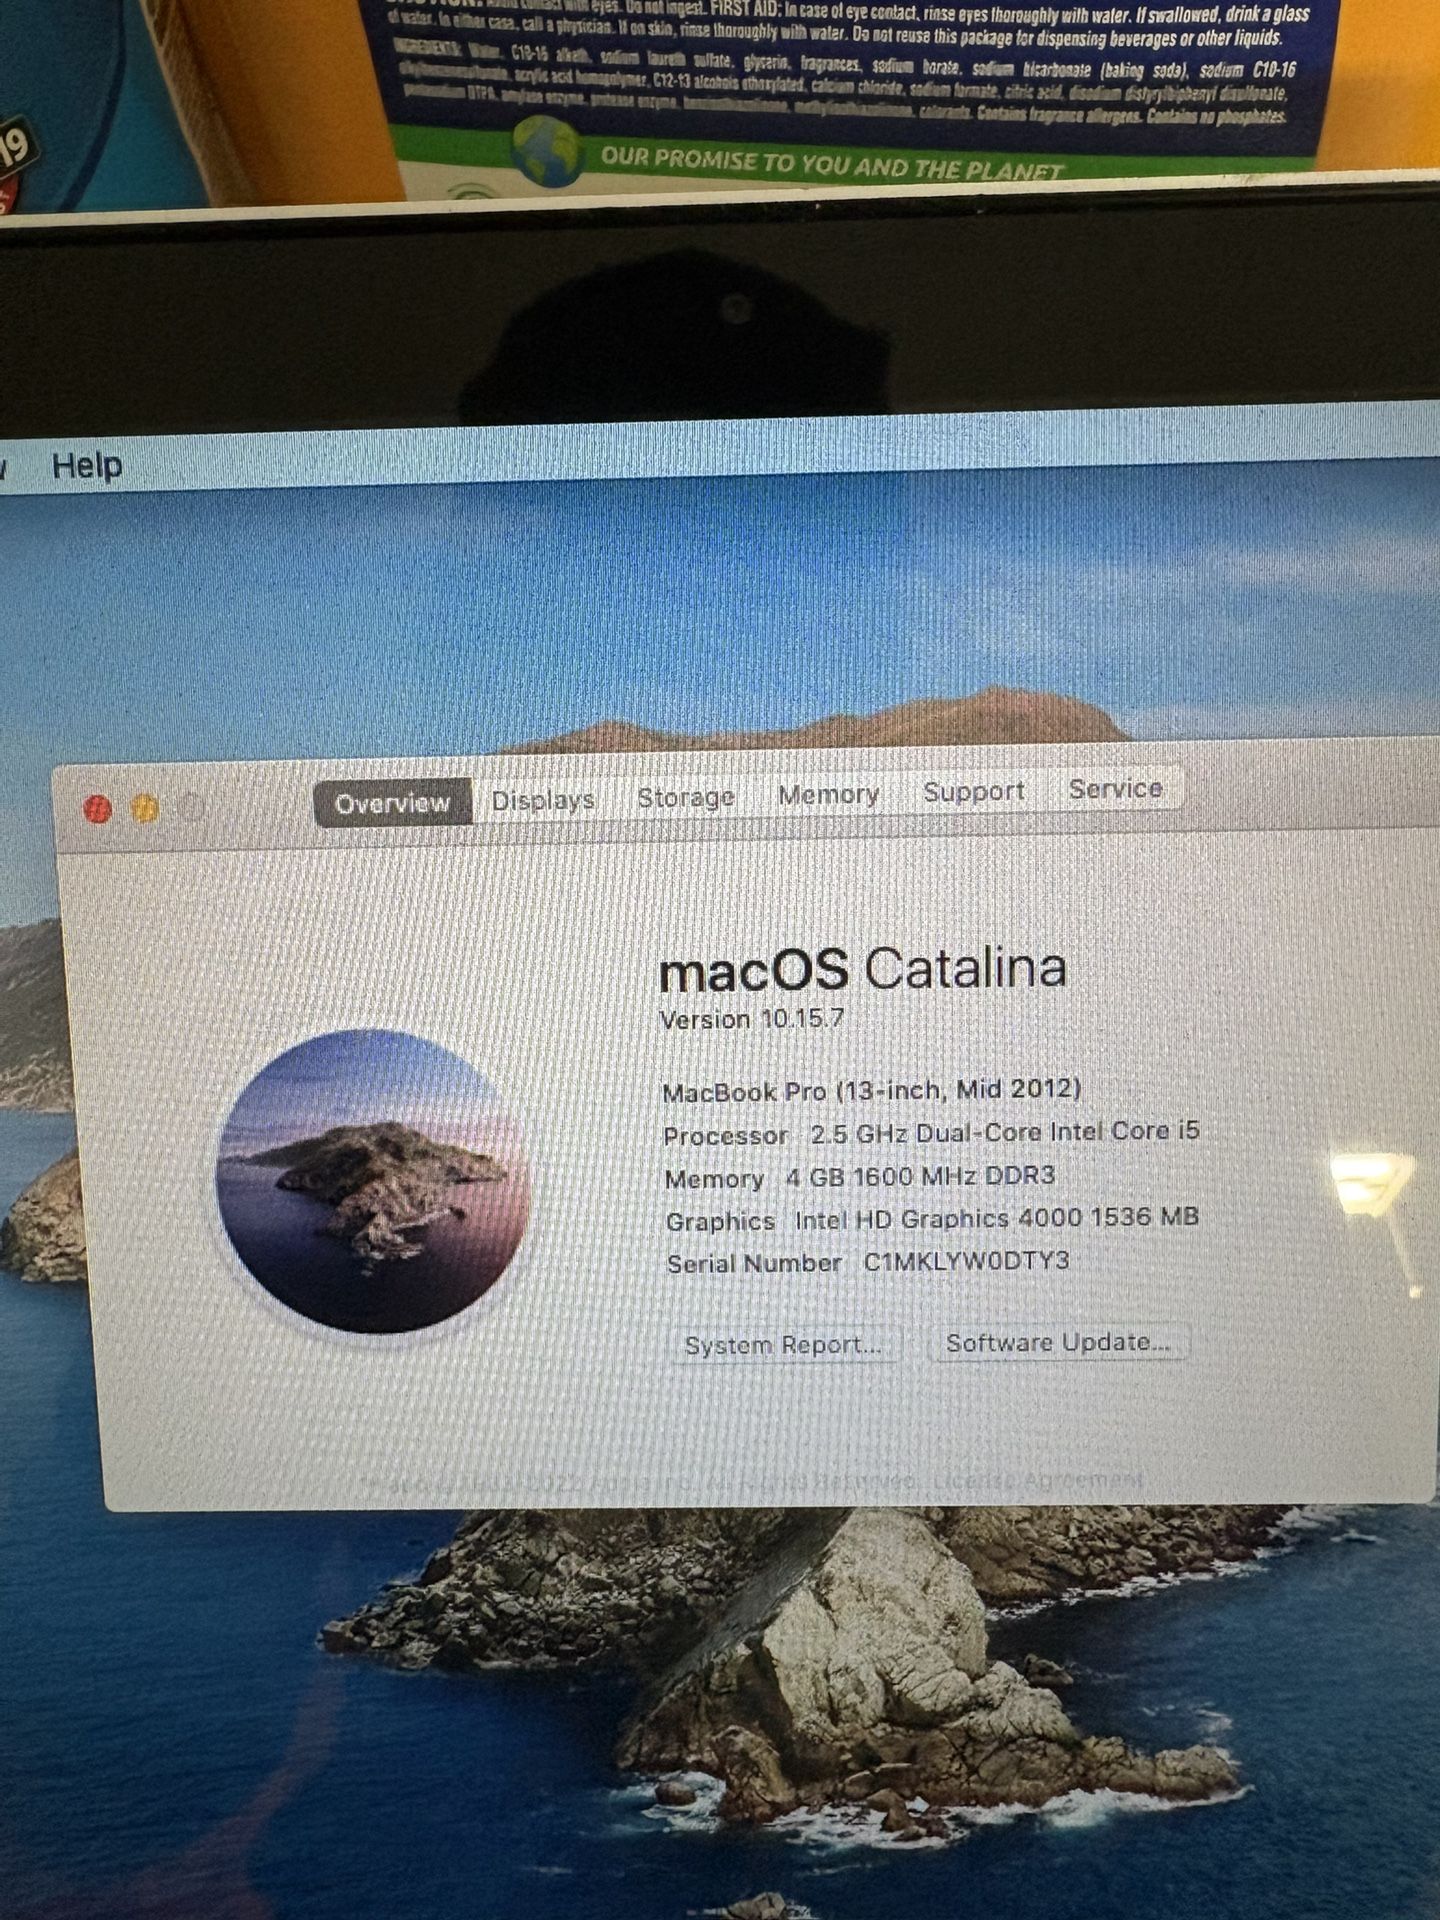Click the 4 GB 1600 MHz DDR3 value
The image size is (1440, 1920).
(x=920, y=1176)
